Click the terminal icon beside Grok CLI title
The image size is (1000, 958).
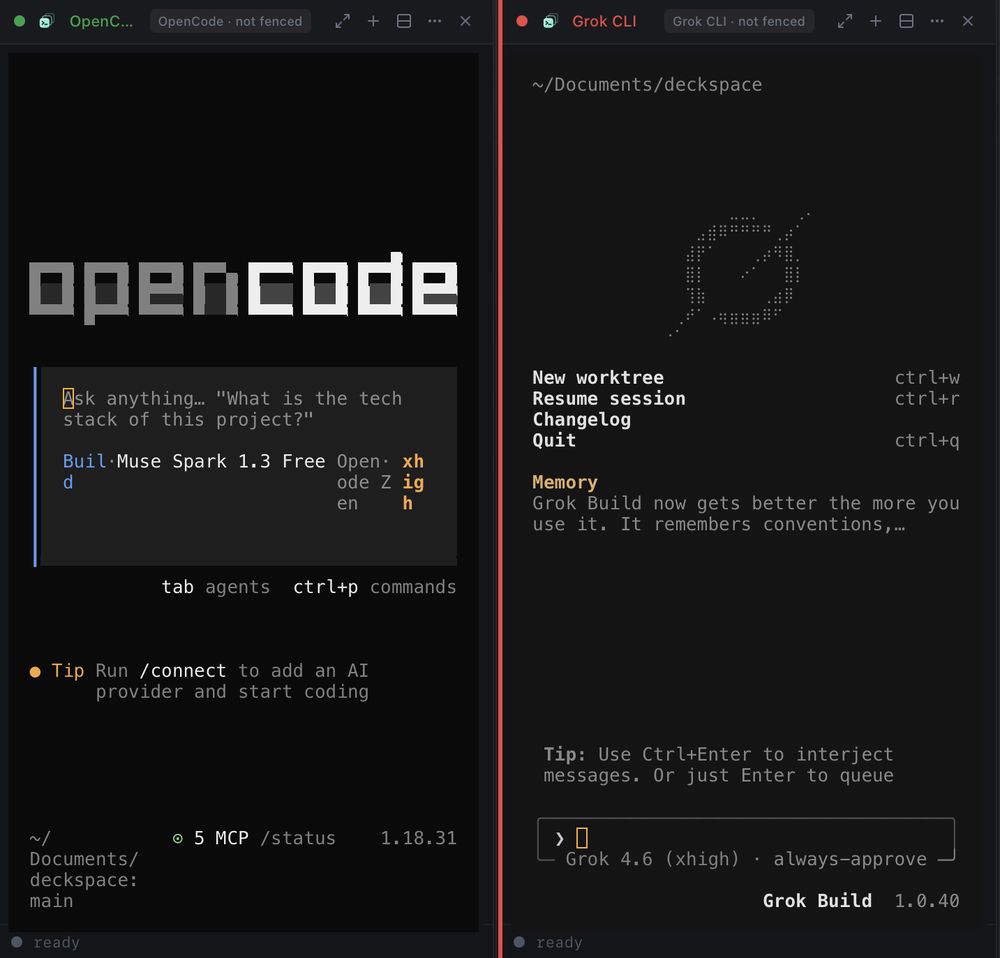point(550,21)
